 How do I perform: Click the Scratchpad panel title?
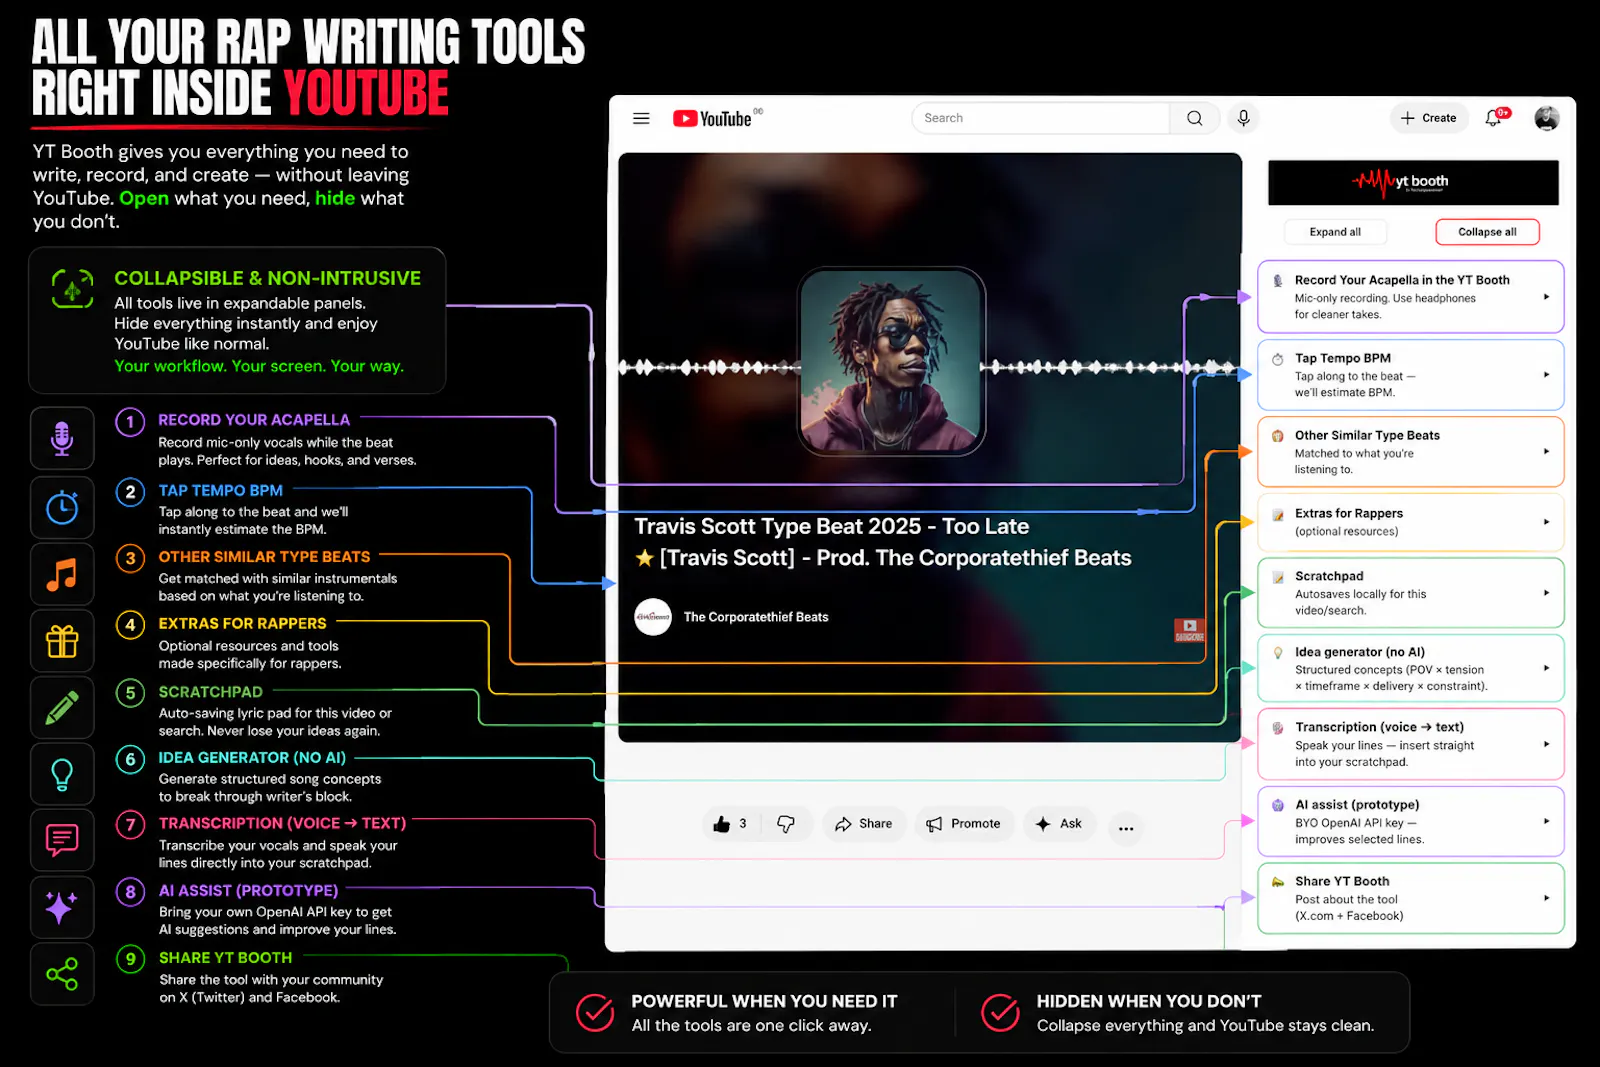pos(1329,576)
